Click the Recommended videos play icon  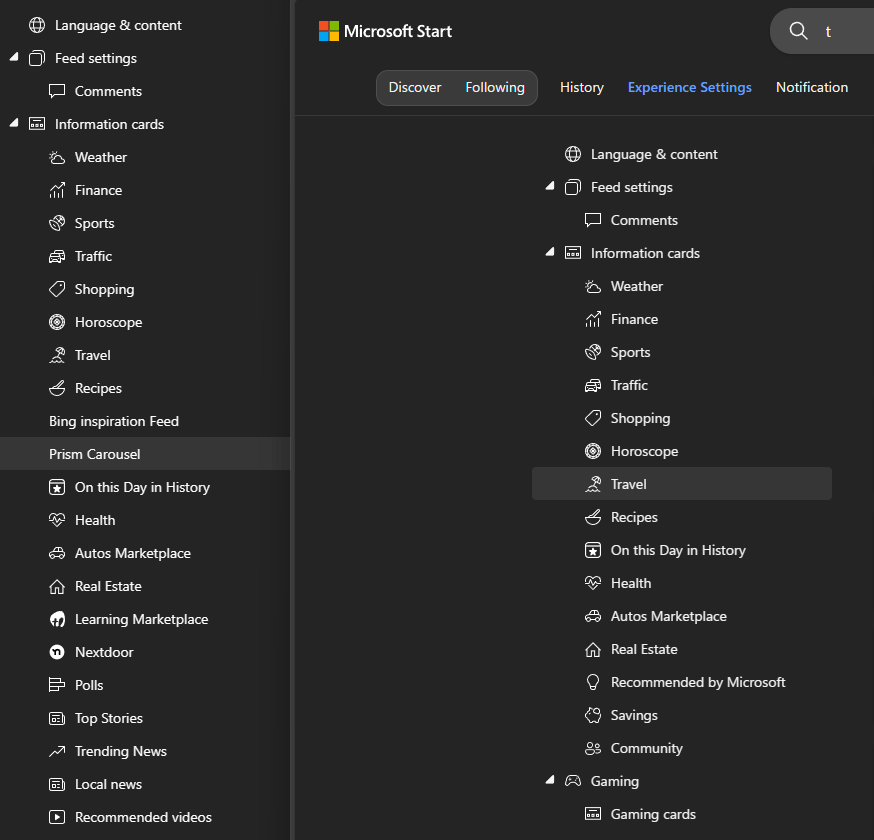57,817
